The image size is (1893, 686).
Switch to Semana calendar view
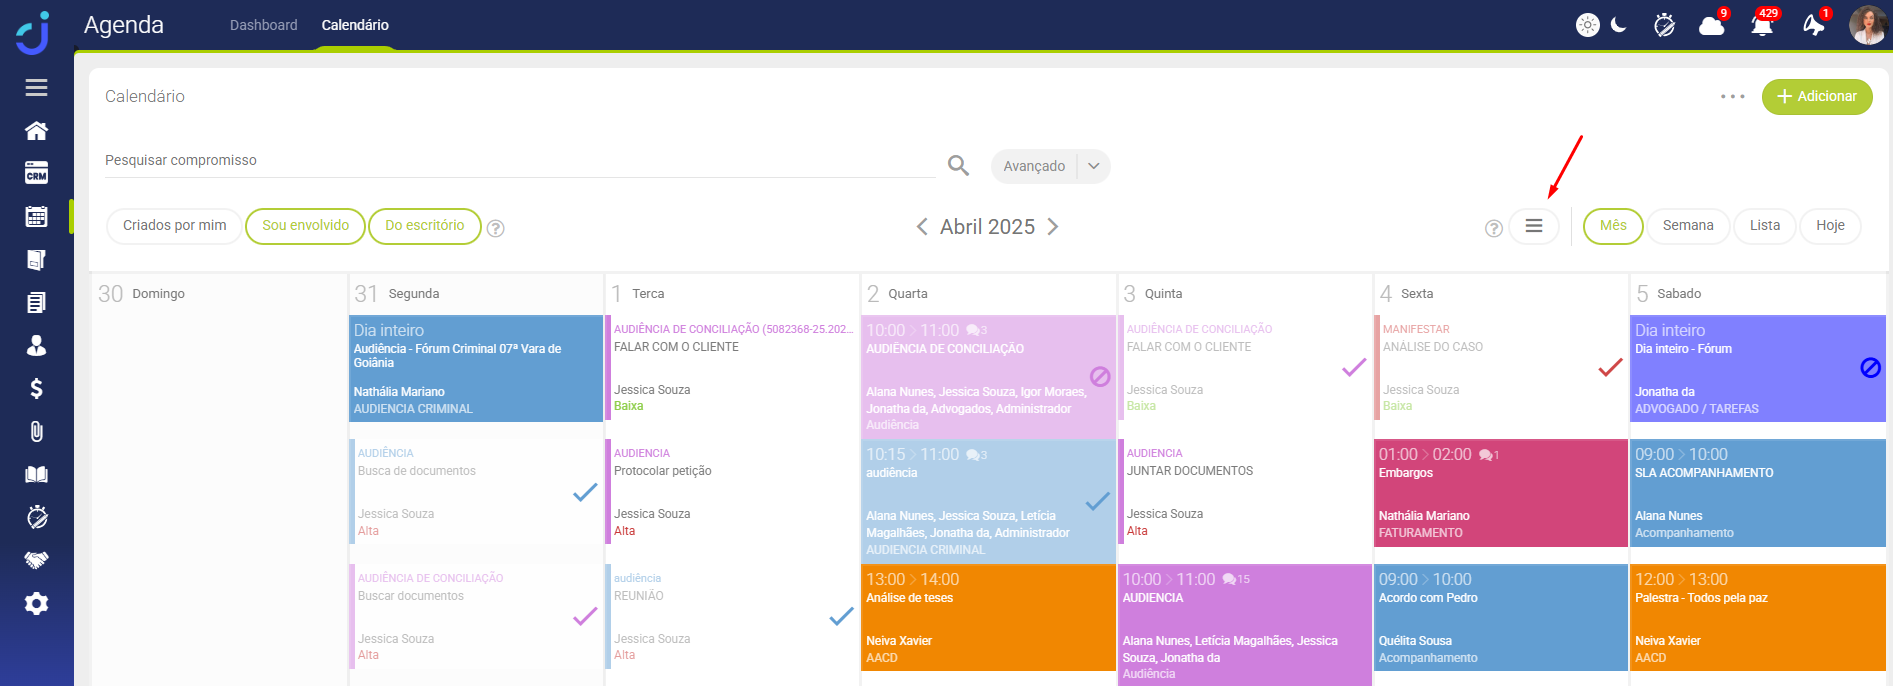point(1687,226)
